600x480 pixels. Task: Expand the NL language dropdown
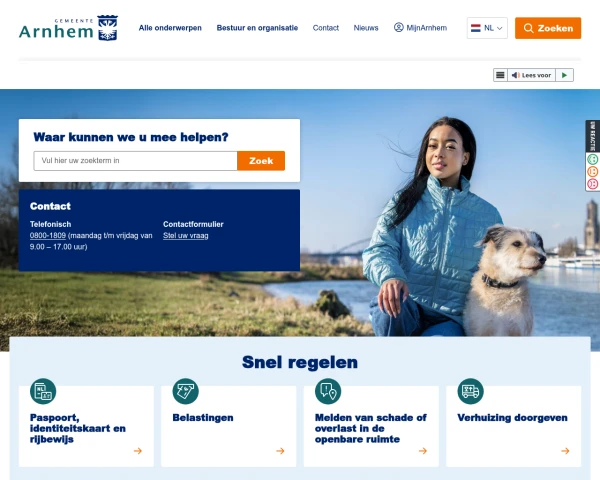tap(487, 28)
